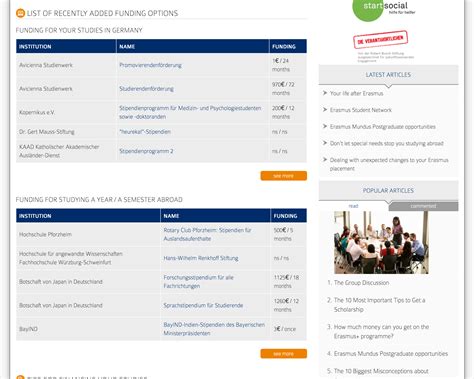
Task: Open Rotary Club Pforzheim Stipendien link
Action: point(207,234)
